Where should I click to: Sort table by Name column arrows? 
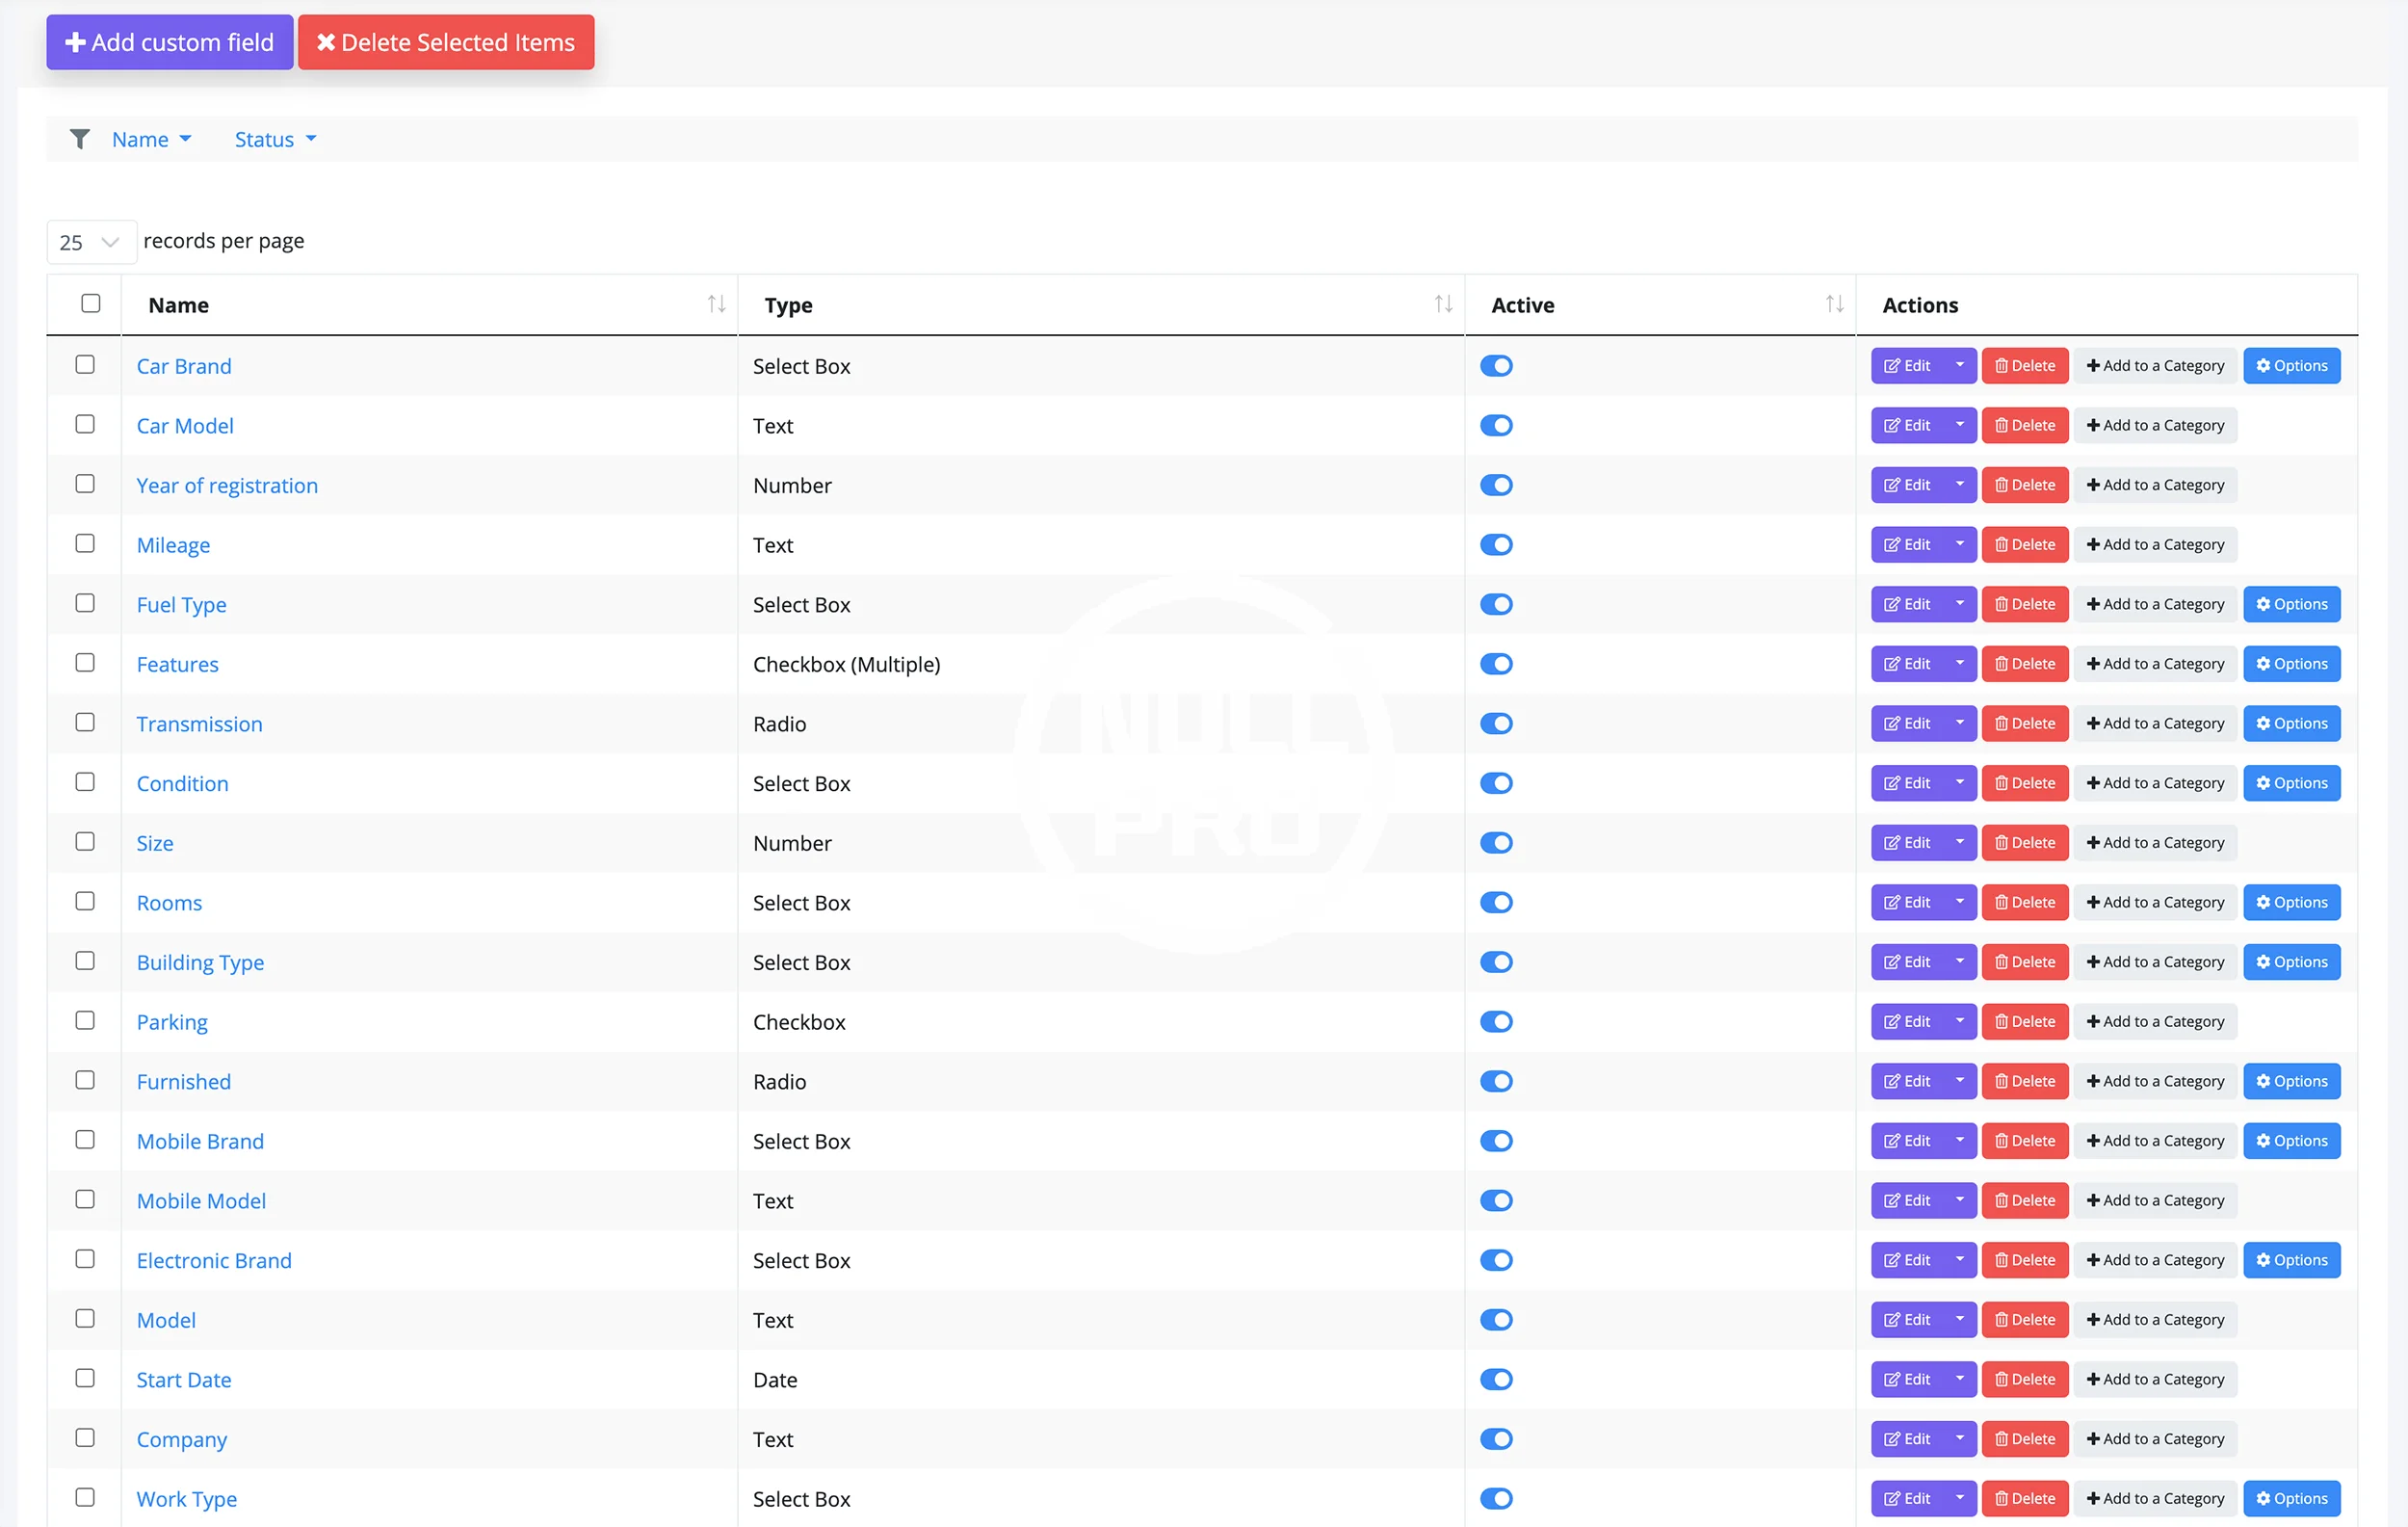(x=716, y=304)
